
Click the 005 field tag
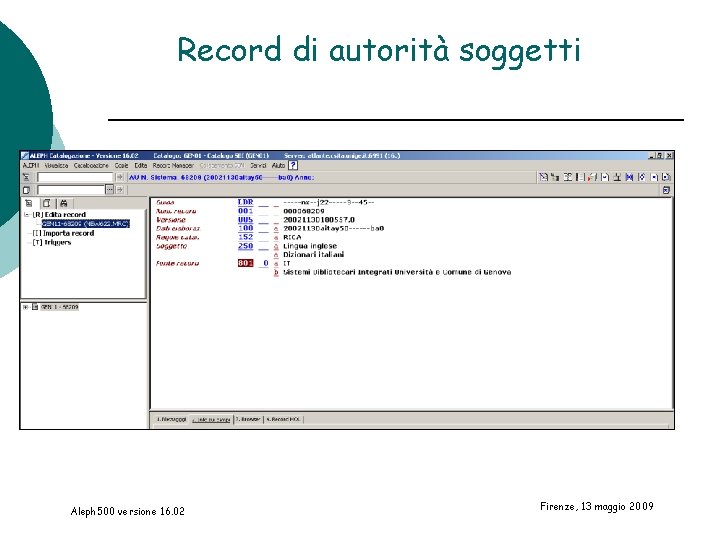245,219
